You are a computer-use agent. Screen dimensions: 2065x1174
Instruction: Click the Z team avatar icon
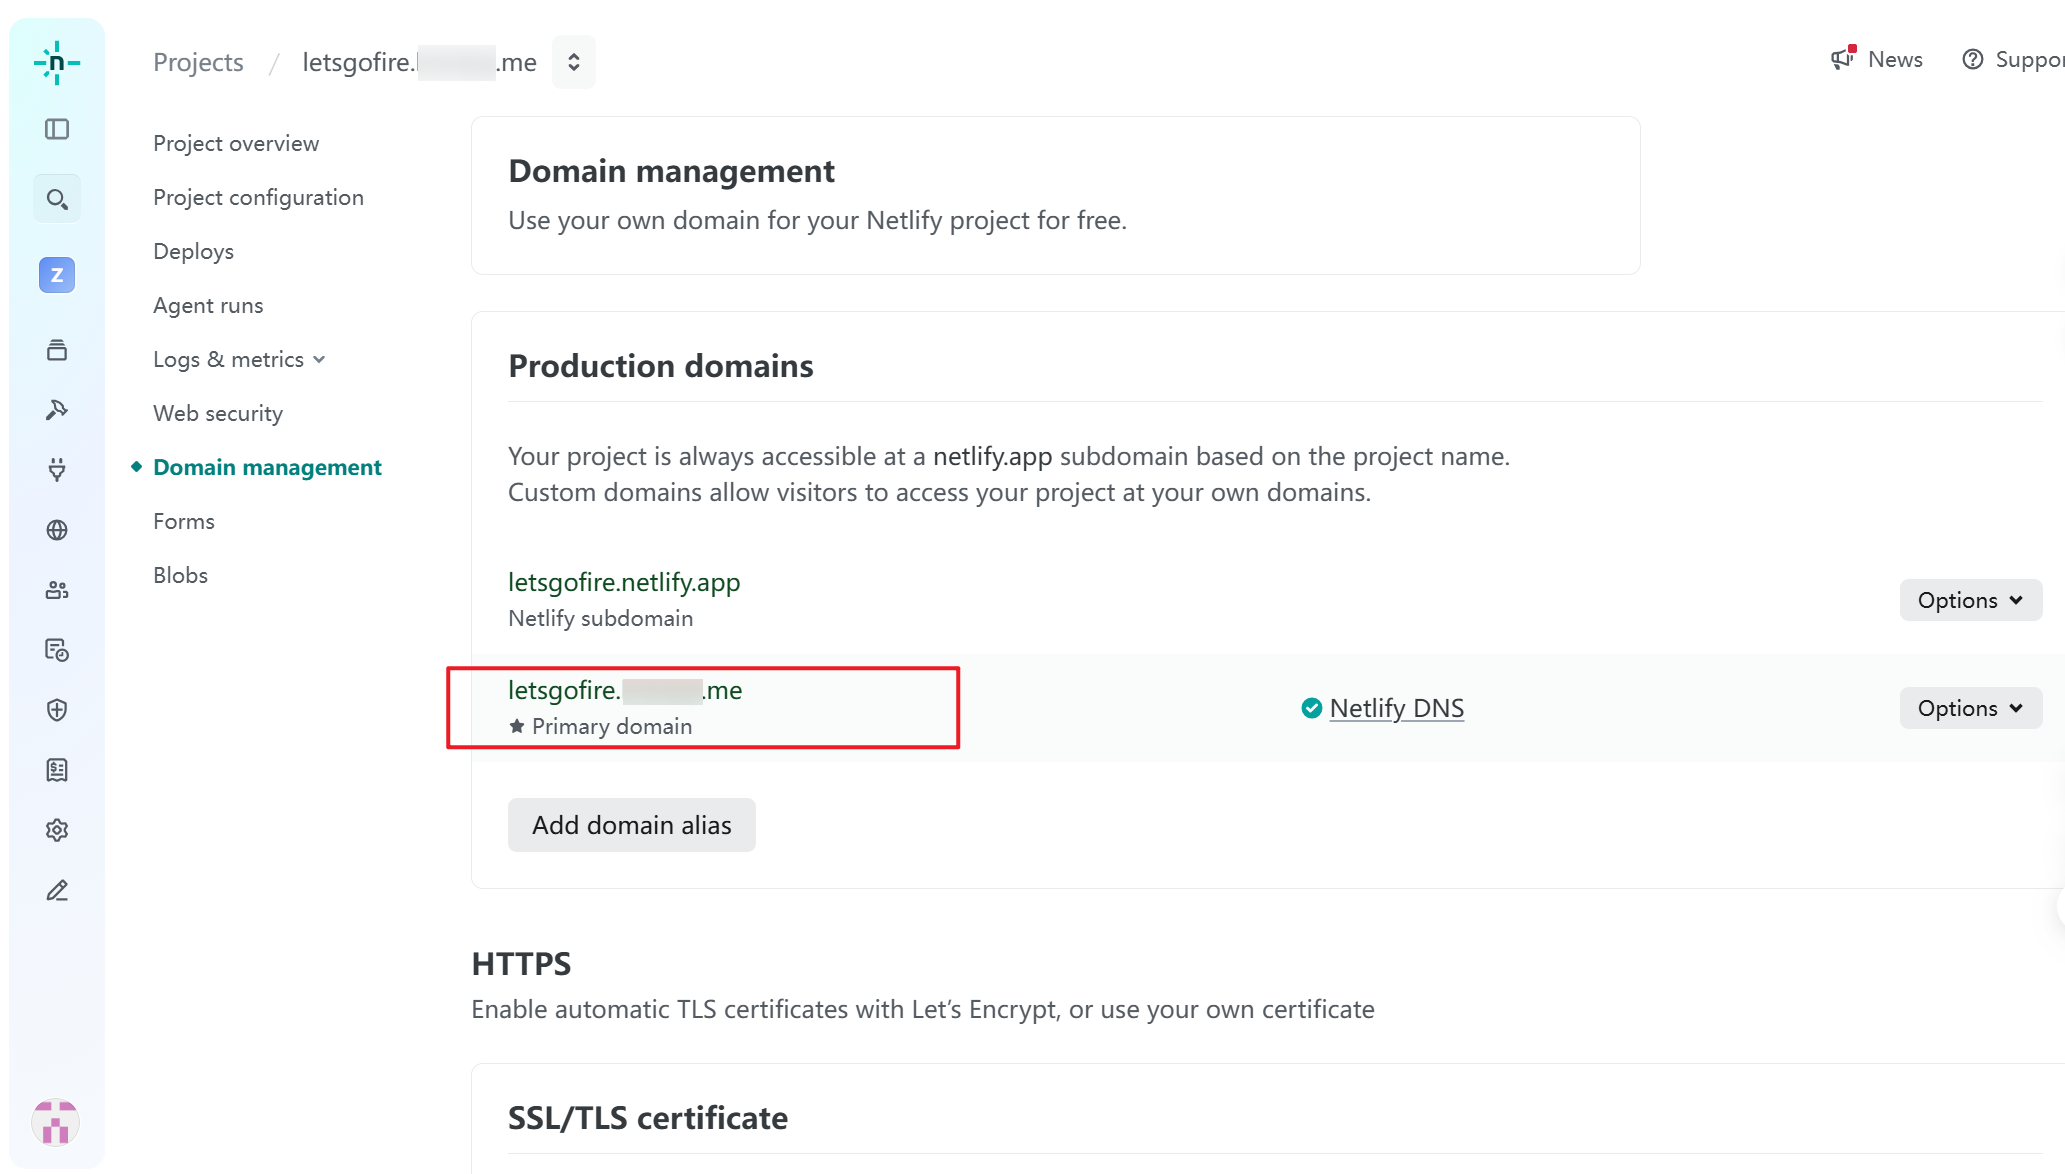(57, 275)
